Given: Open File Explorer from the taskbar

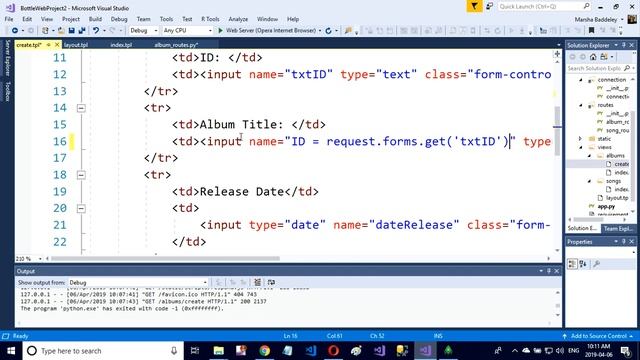Looking at the screenshot, I should [219, 351].
